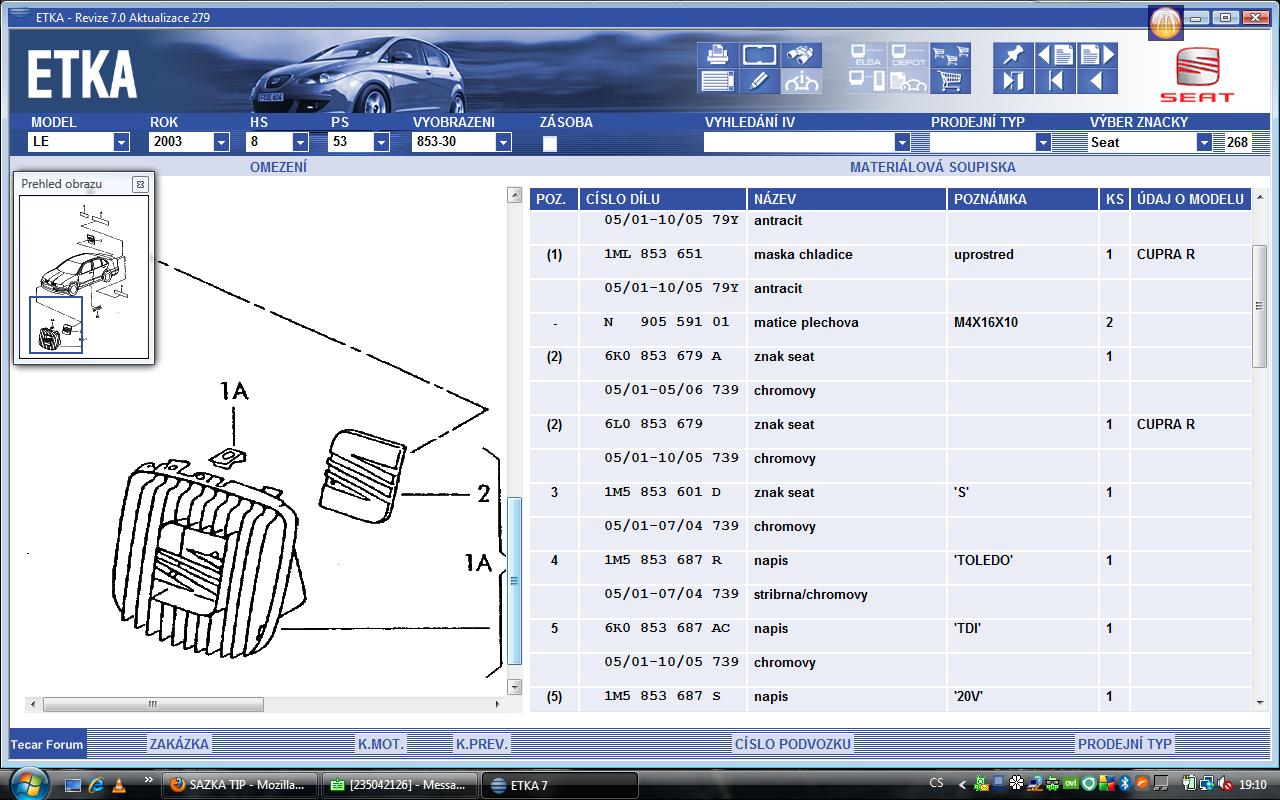Screen dimensions: 1280x800
Task: Expand the VÝBĚR ZNACKY brand dropdown
Action: pyautogui.click(x=1204, y=142)
